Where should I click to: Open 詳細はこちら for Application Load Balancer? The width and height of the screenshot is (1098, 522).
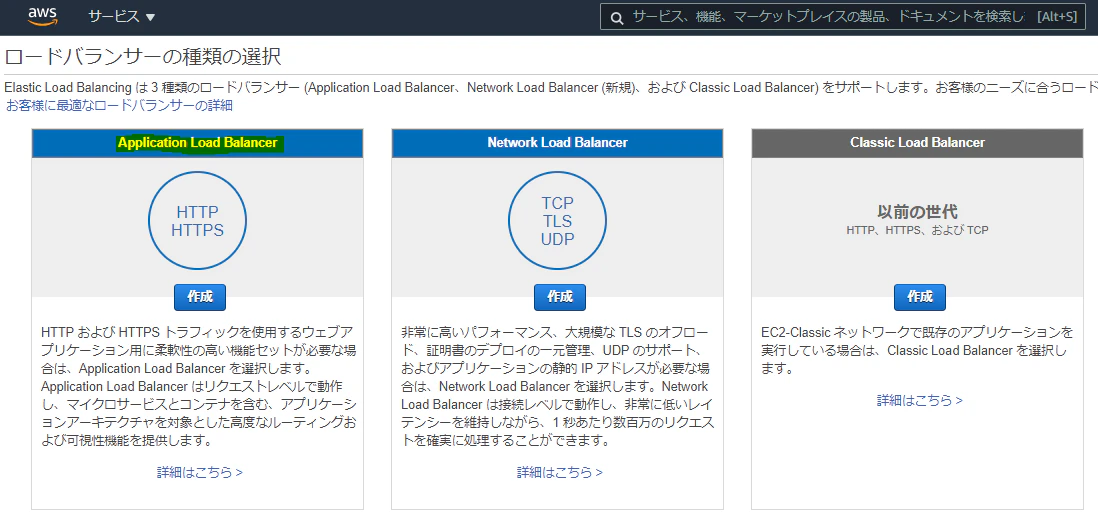200,472
